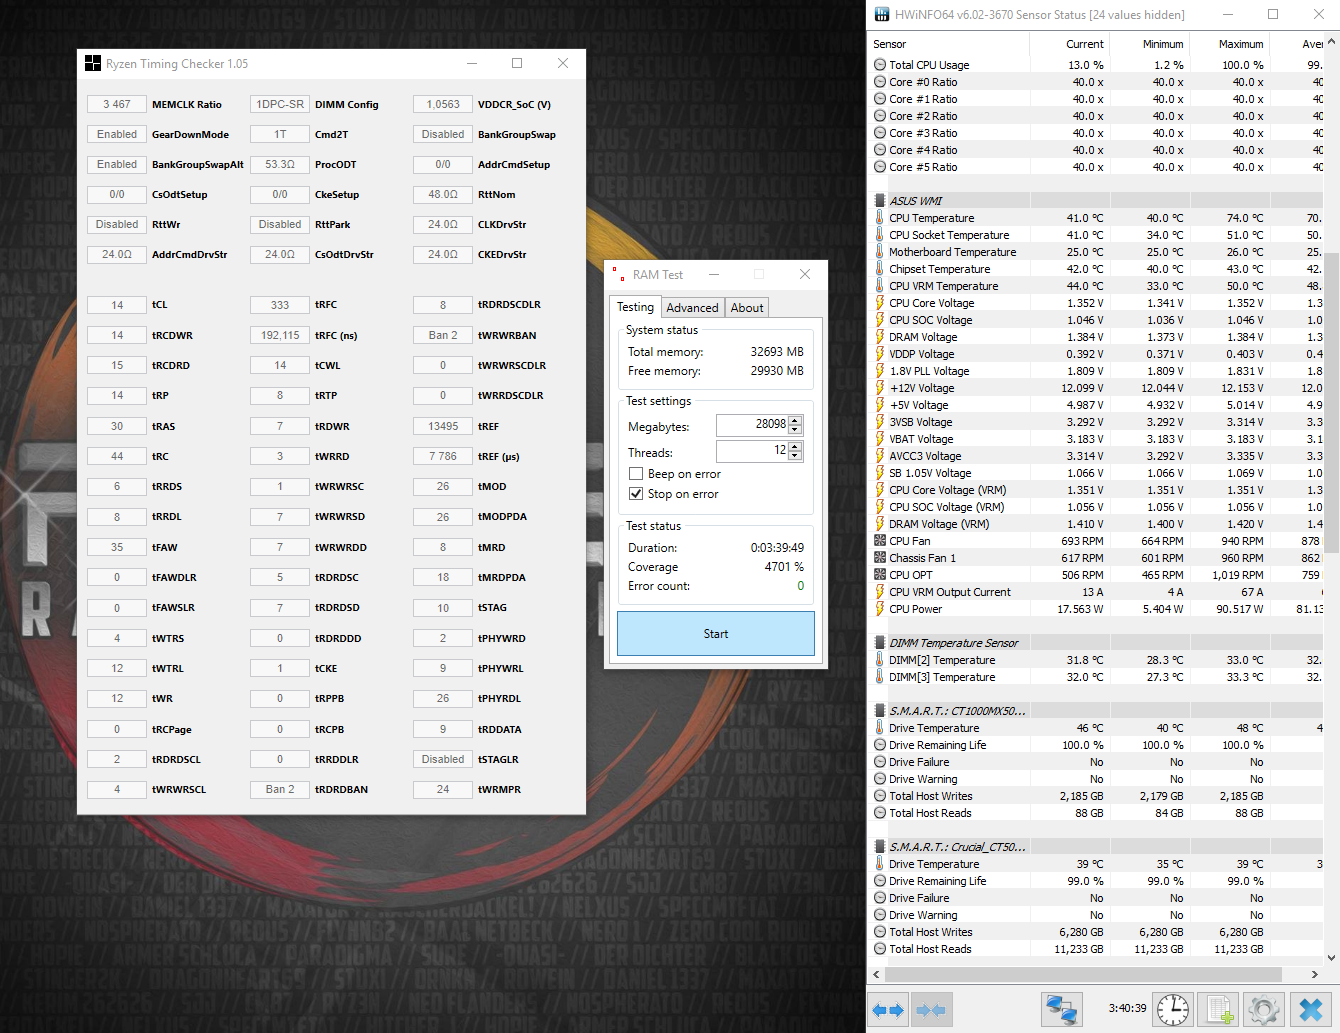This screenshot has height=1033, width=1340.
Task: Click the Ryzen Timing Checker title bar logo
Action: pos(93,64)
